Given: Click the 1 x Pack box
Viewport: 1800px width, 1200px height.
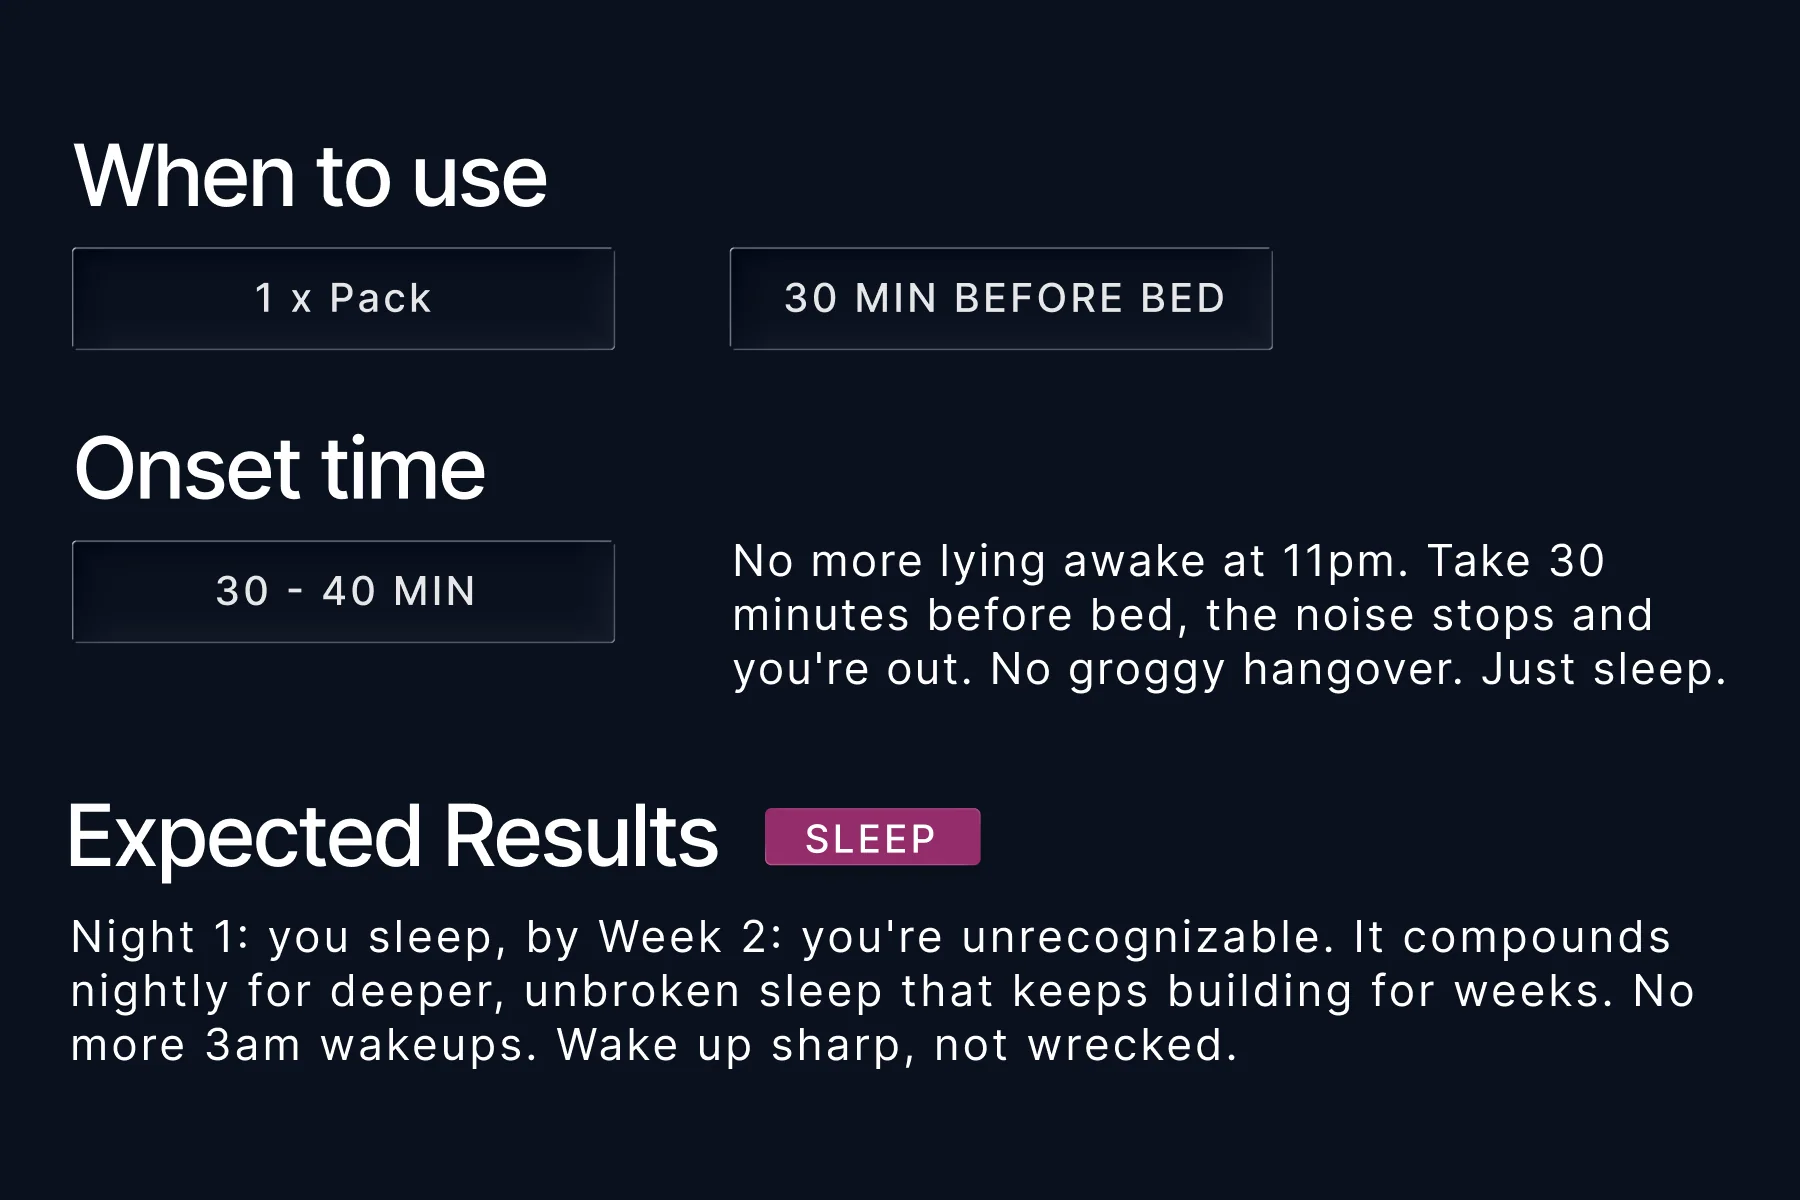Looking at the screenshot, I should [x=343, y=298].
